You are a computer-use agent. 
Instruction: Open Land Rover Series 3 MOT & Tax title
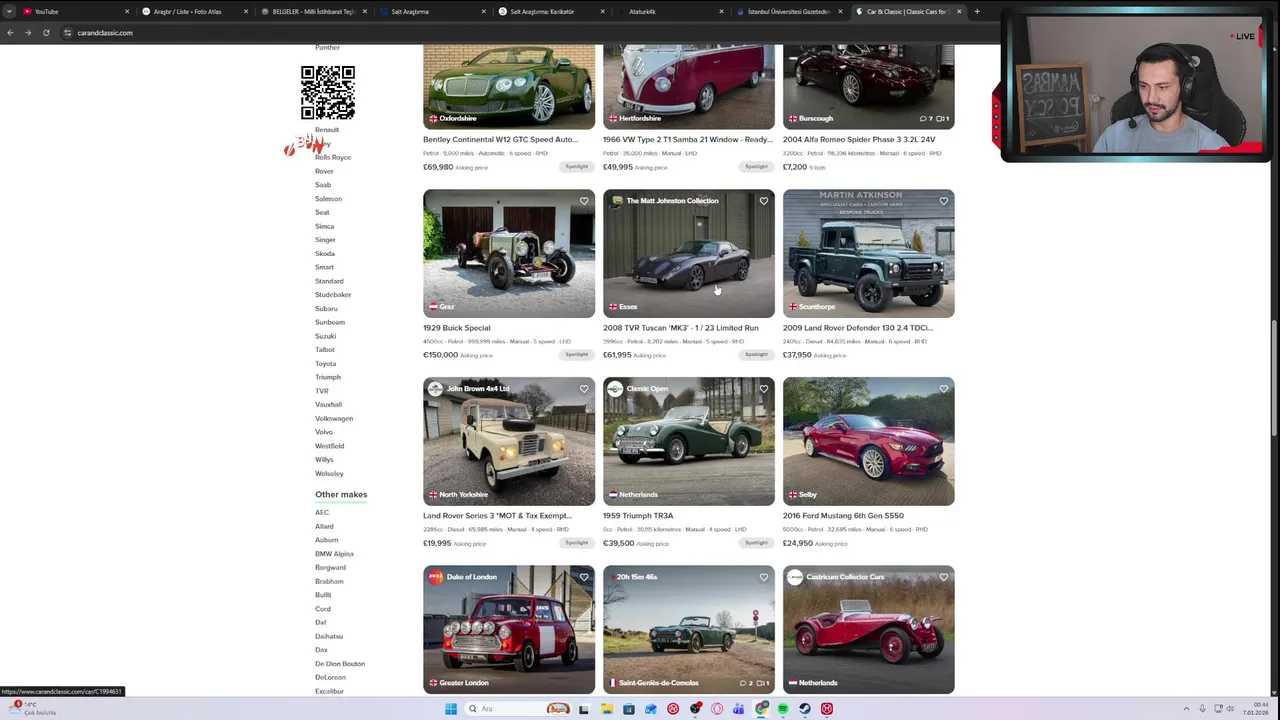[x=497, y=516]
